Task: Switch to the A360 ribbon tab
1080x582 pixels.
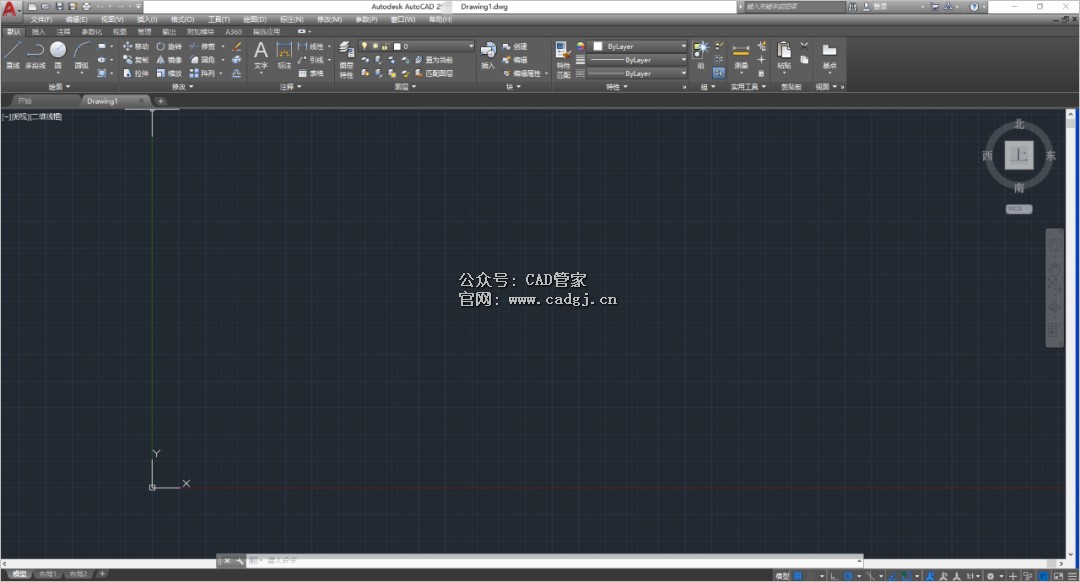Action: [x=233, y=32]
